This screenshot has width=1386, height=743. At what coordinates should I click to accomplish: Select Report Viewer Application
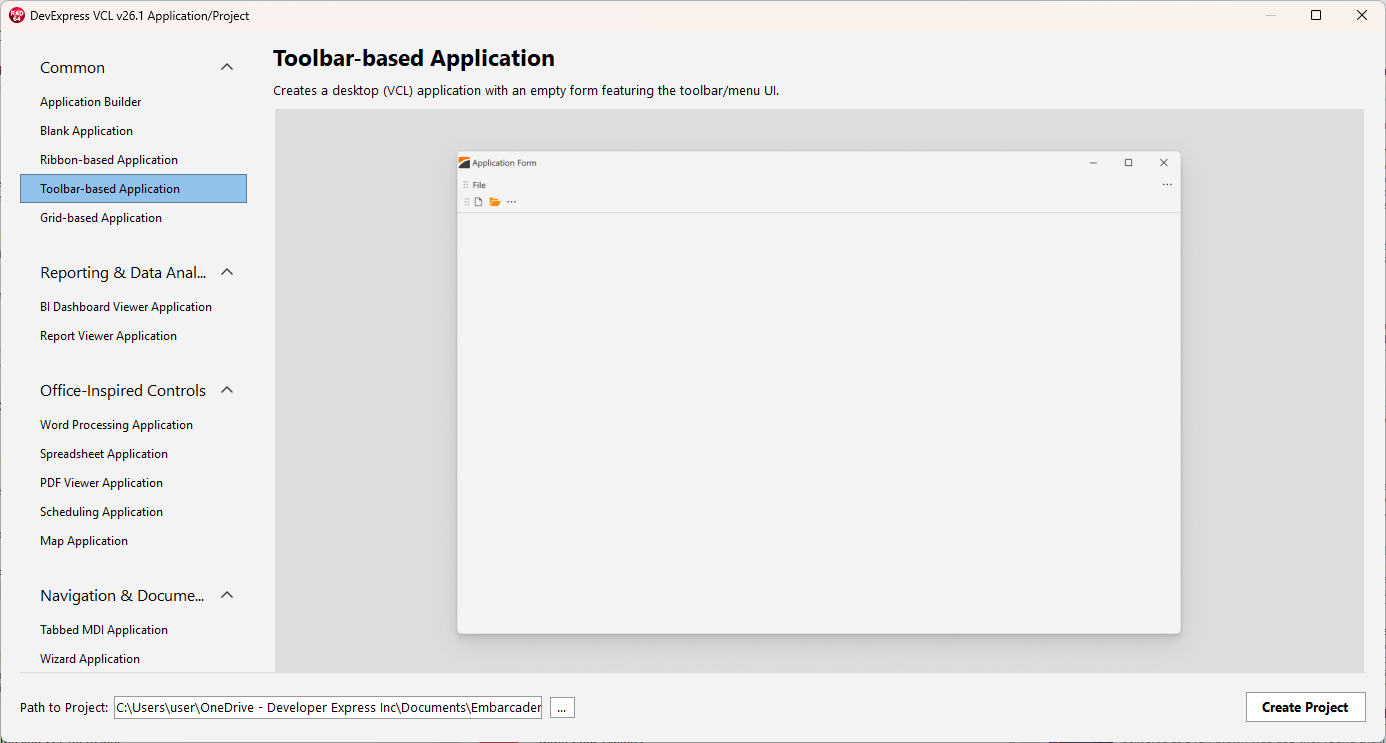pyautogui.click(x=133, y=336)
